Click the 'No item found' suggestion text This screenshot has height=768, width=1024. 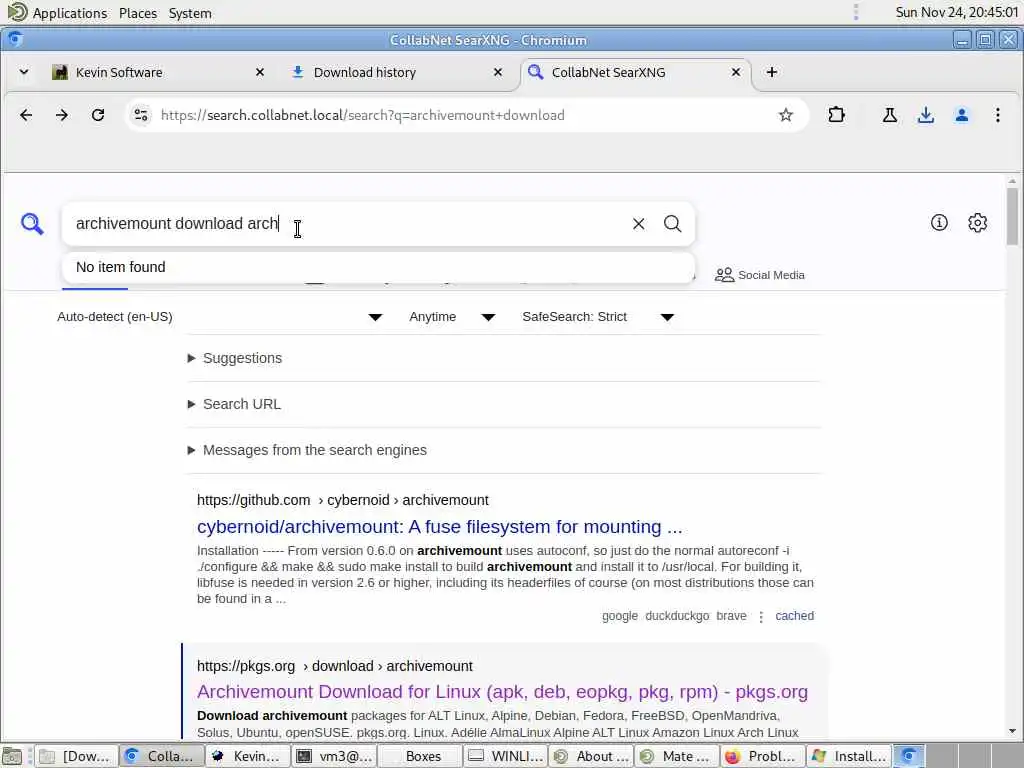tap(121, 267)
